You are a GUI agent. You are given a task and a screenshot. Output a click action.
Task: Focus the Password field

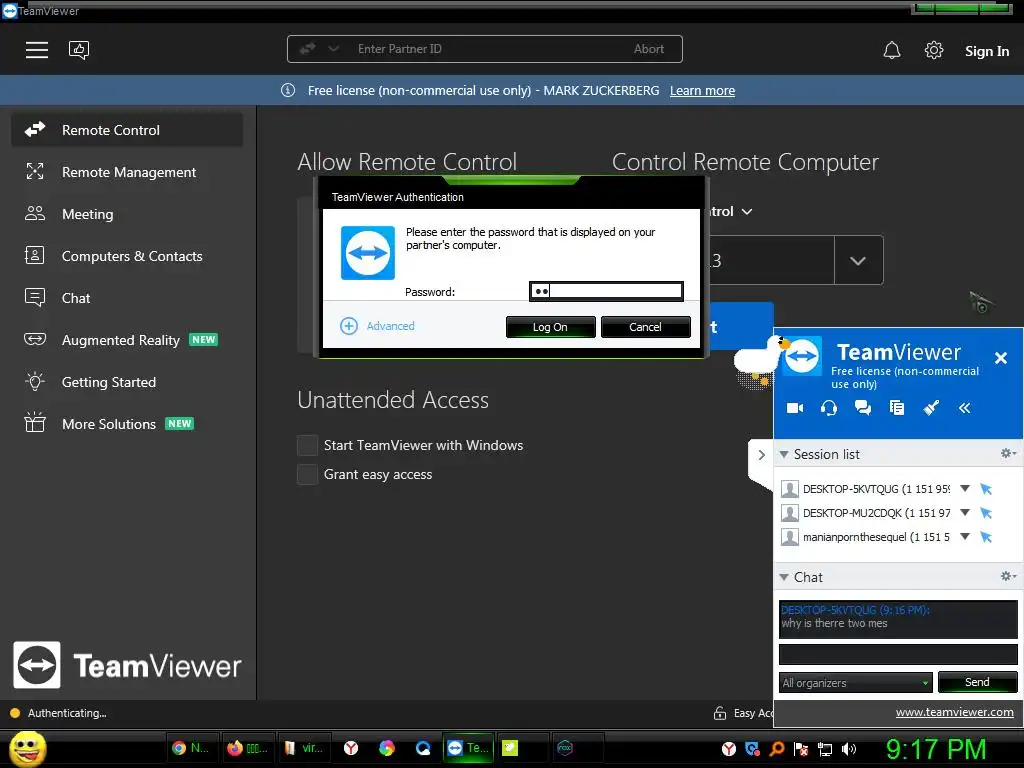coord(606,291)
